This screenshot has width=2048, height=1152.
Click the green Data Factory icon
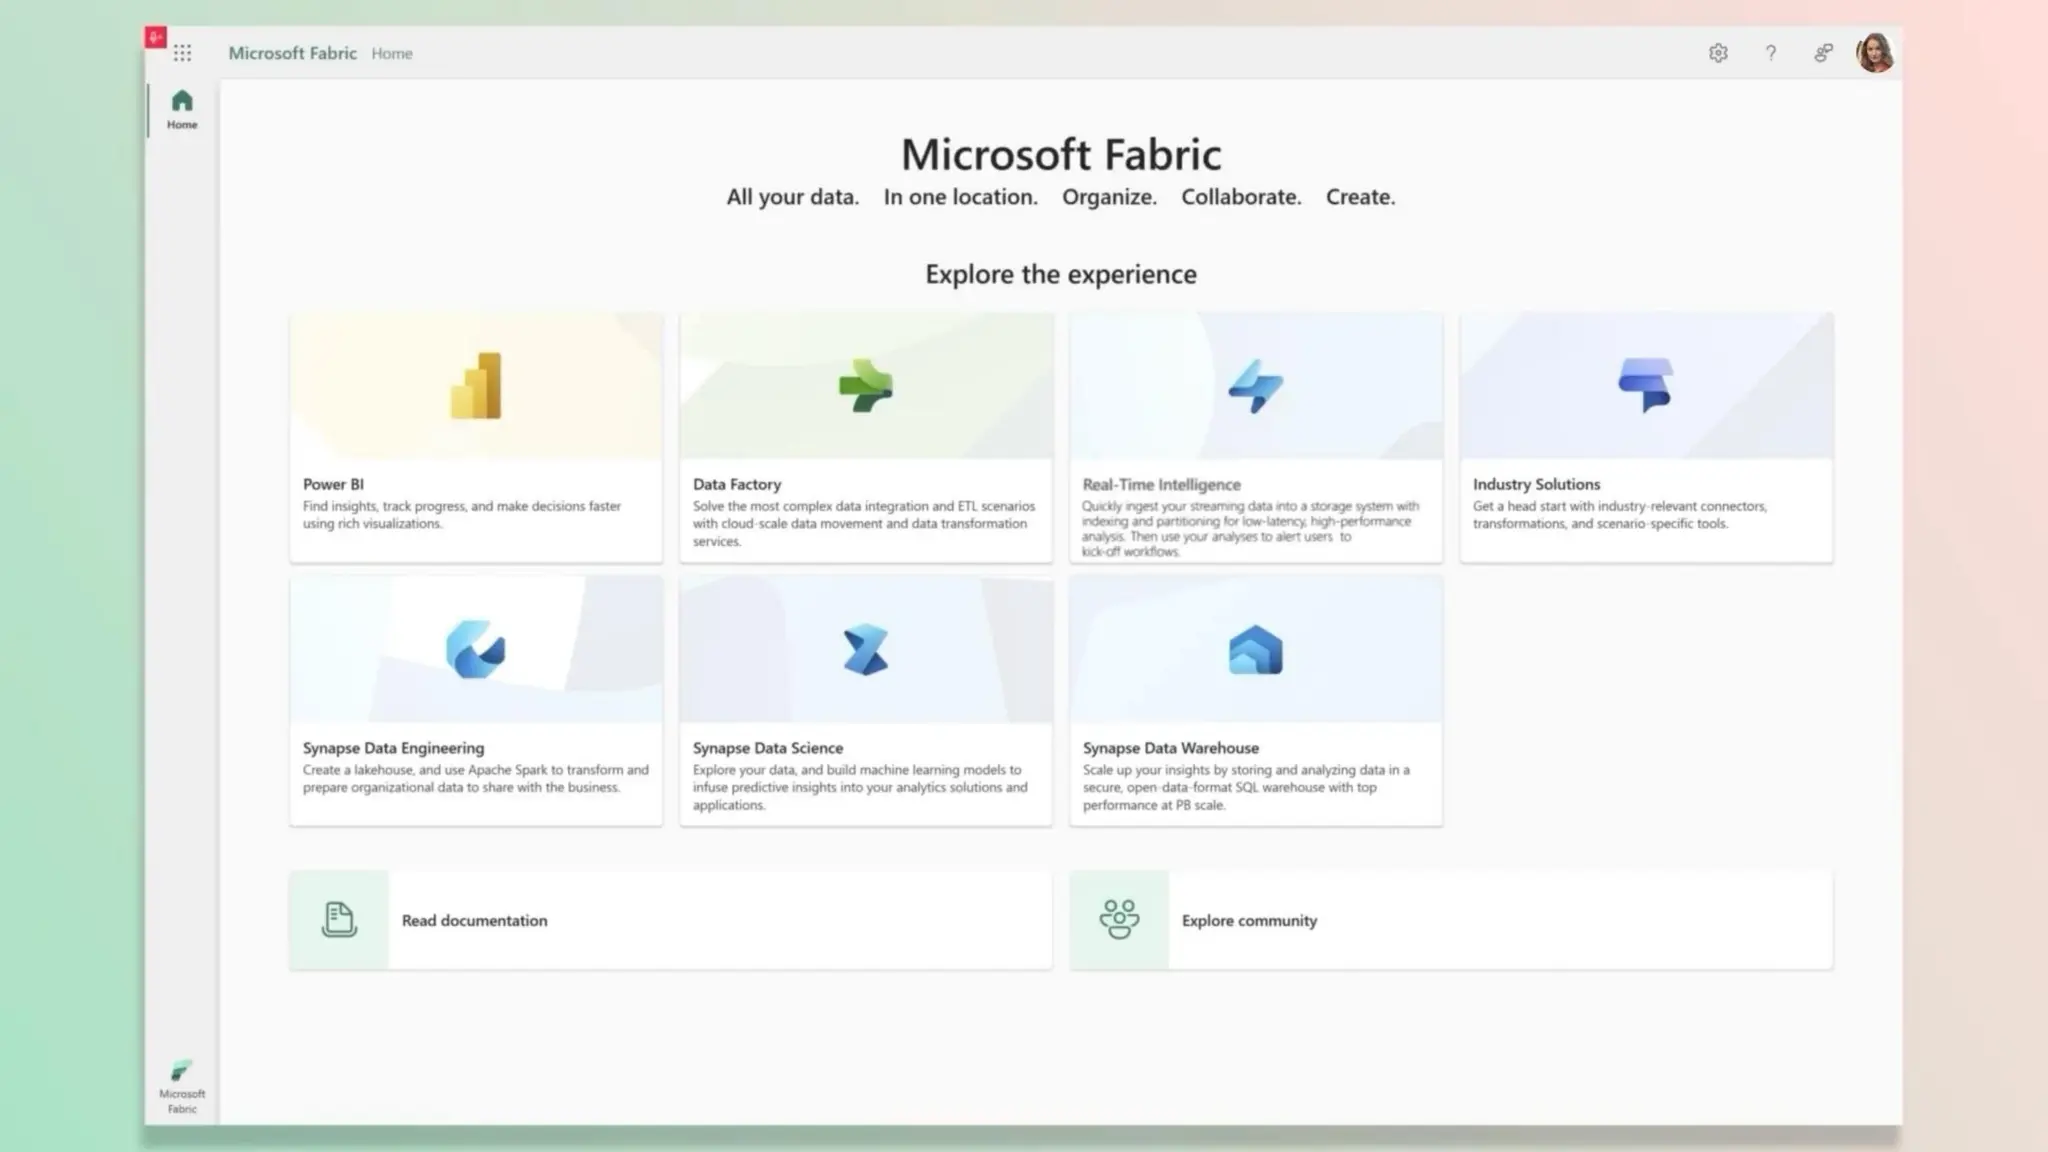coord(866,386)
